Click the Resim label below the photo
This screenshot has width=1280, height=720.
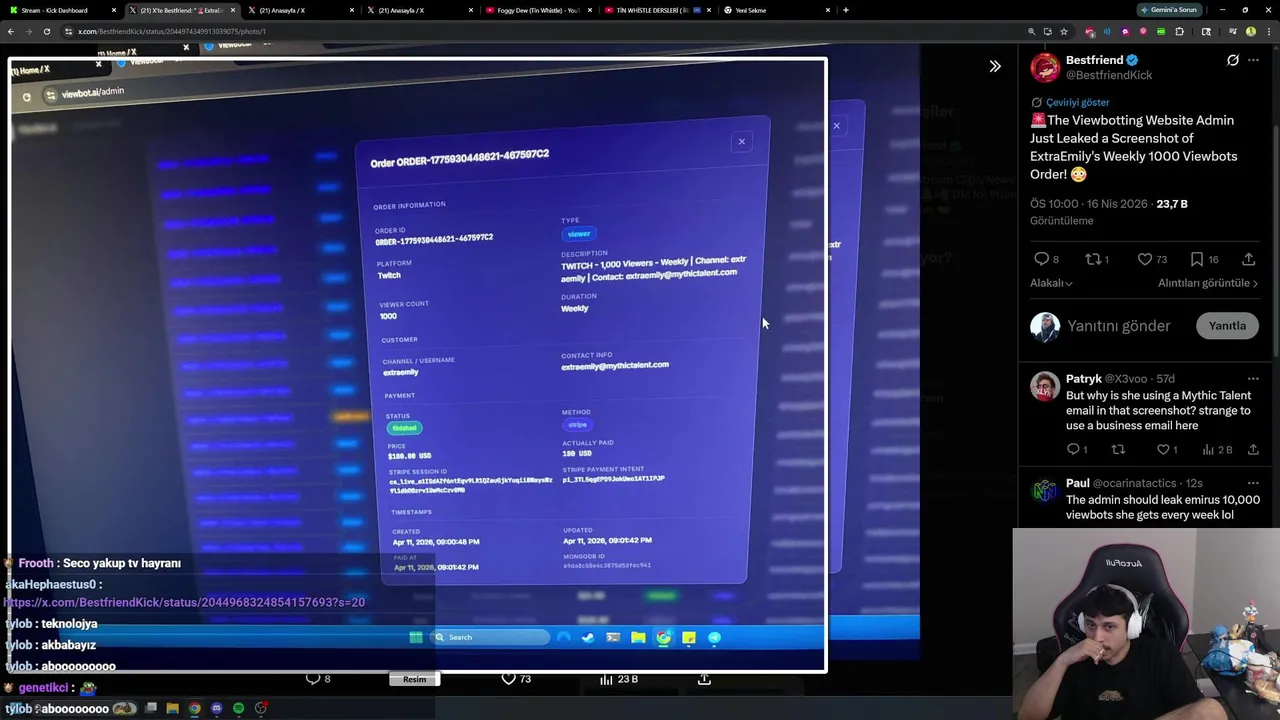point(414,679)
